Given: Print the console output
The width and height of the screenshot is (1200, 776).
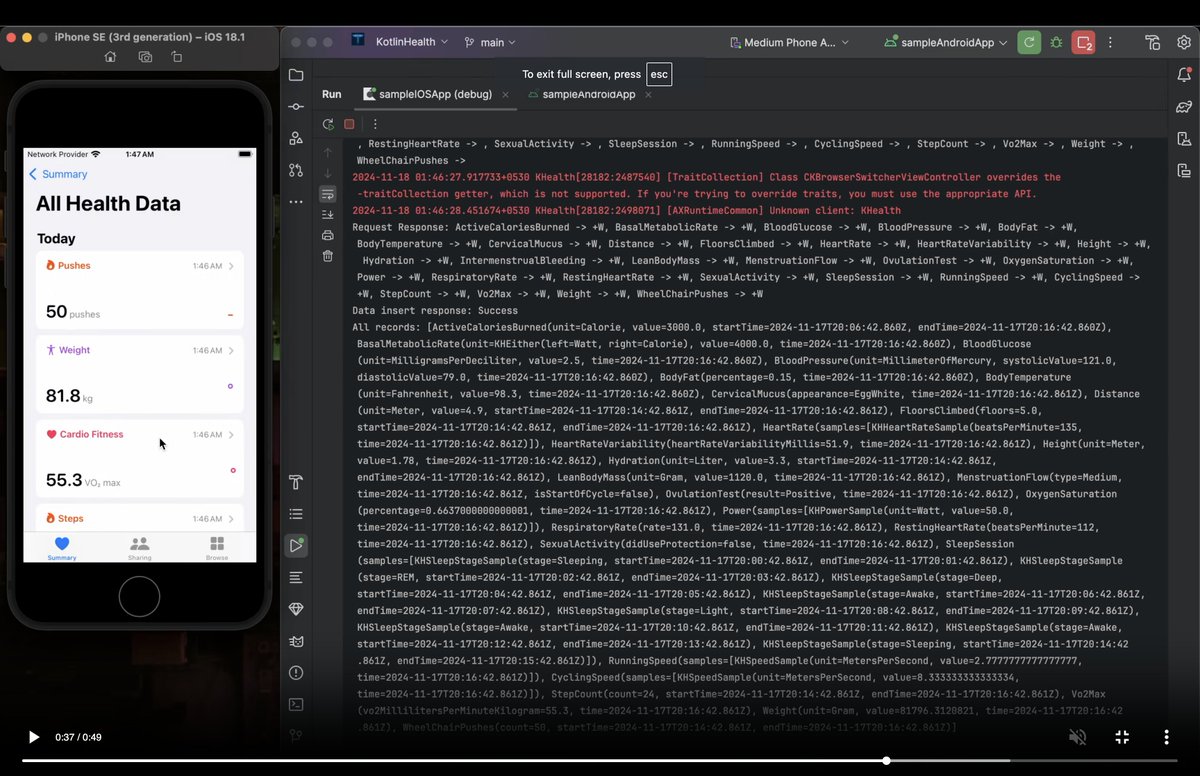Looking at the screenshot, I should (328, 235).
